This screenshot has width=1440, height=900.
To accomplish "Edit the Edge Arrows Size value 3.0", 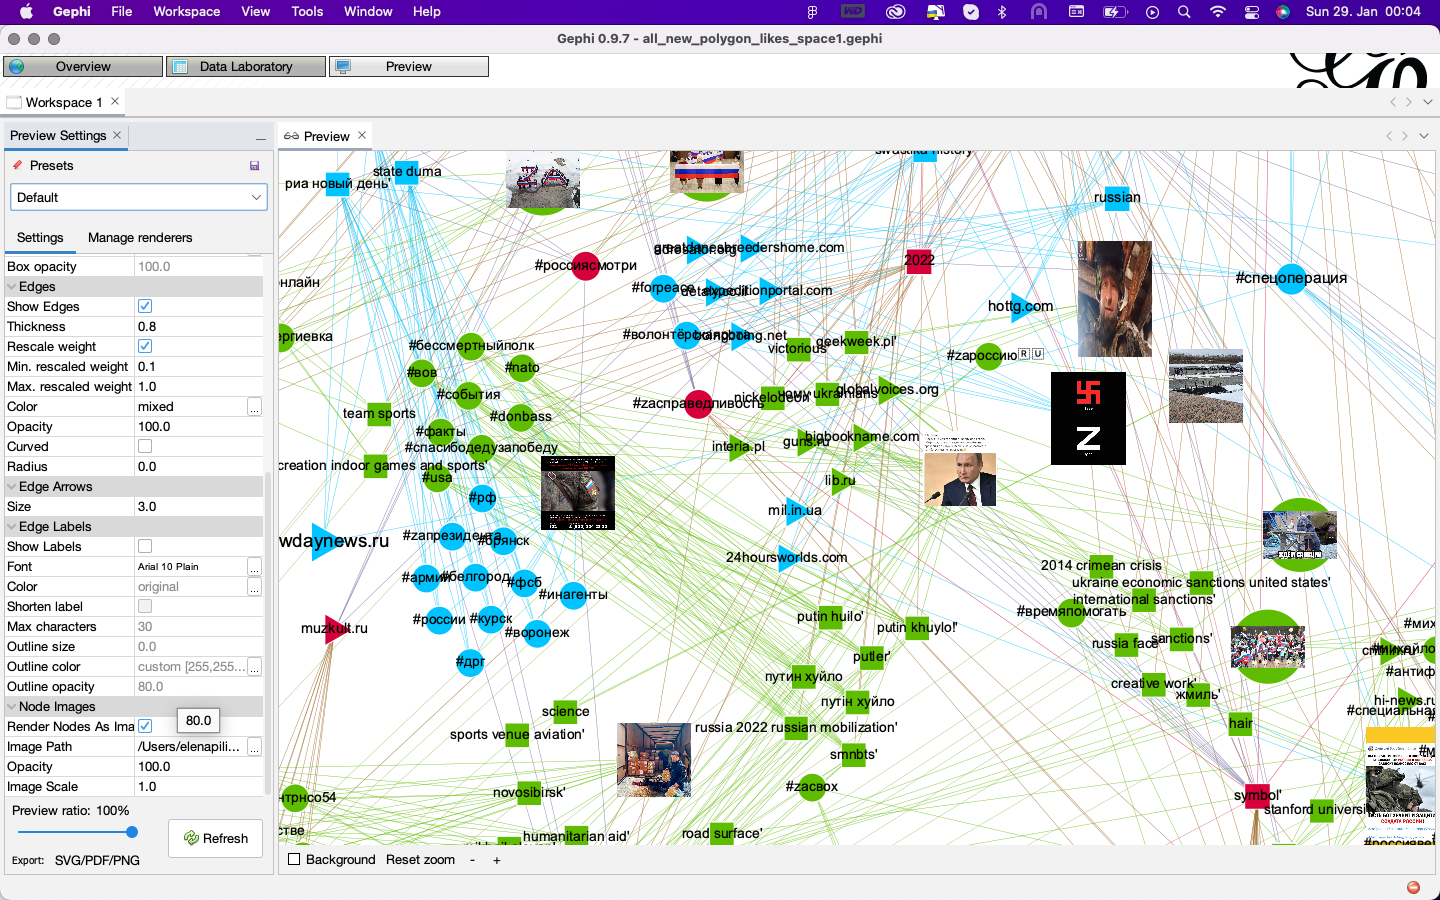I will pos(199,506).
